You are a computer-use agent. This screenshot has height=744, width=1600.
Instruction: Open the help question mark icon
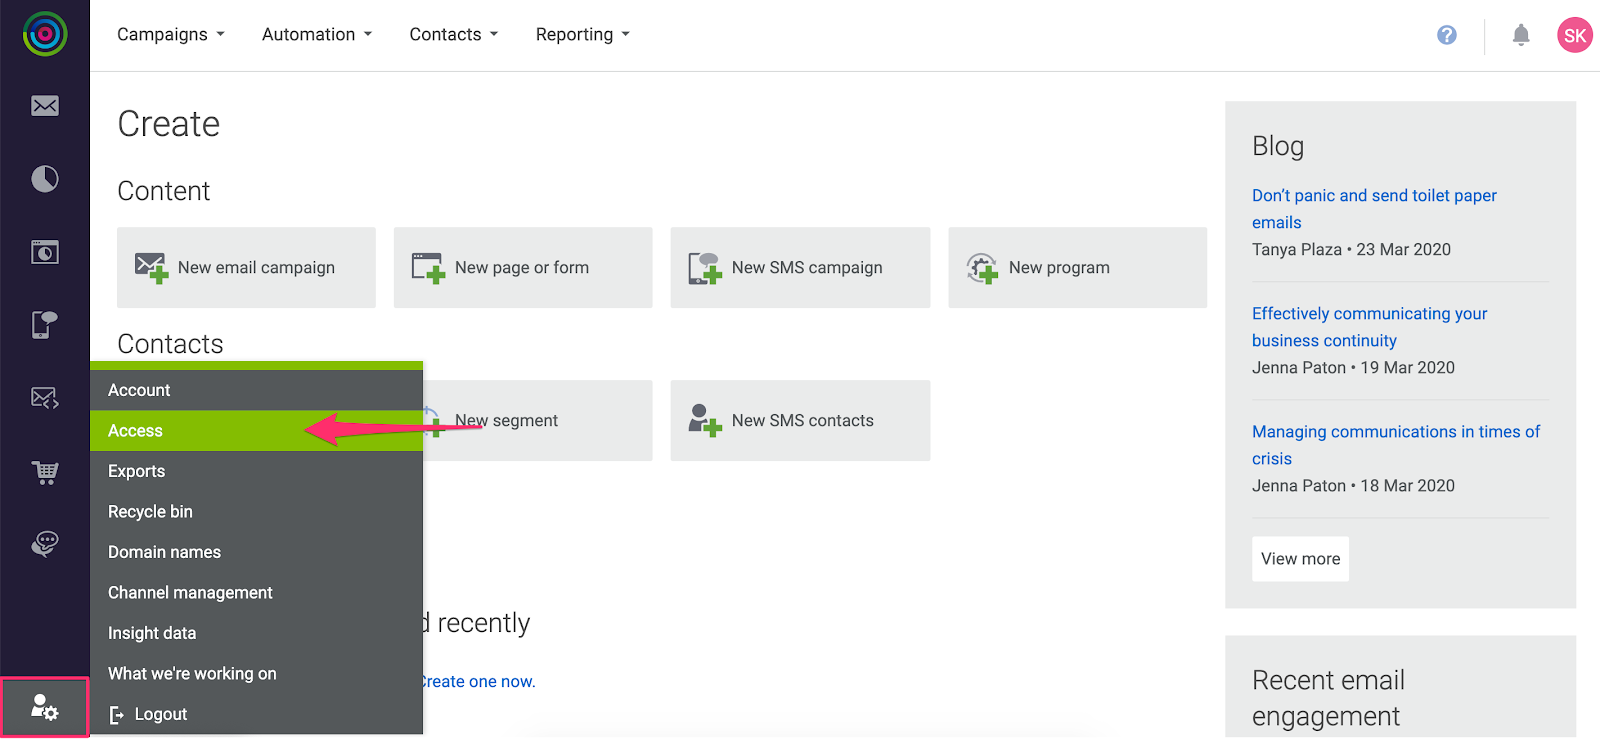pyautogui.click(x=1447, y=35)
